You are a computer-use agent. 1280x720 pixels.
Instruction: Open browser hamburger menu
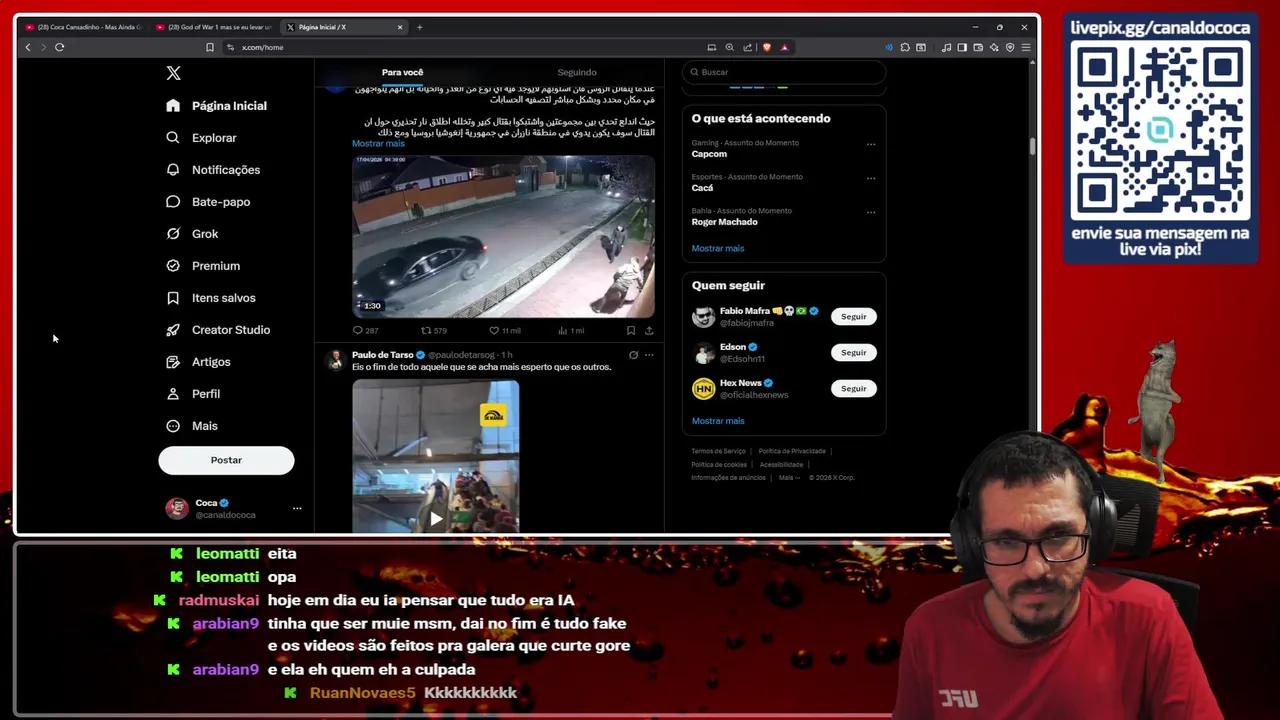pos(1026,47)
